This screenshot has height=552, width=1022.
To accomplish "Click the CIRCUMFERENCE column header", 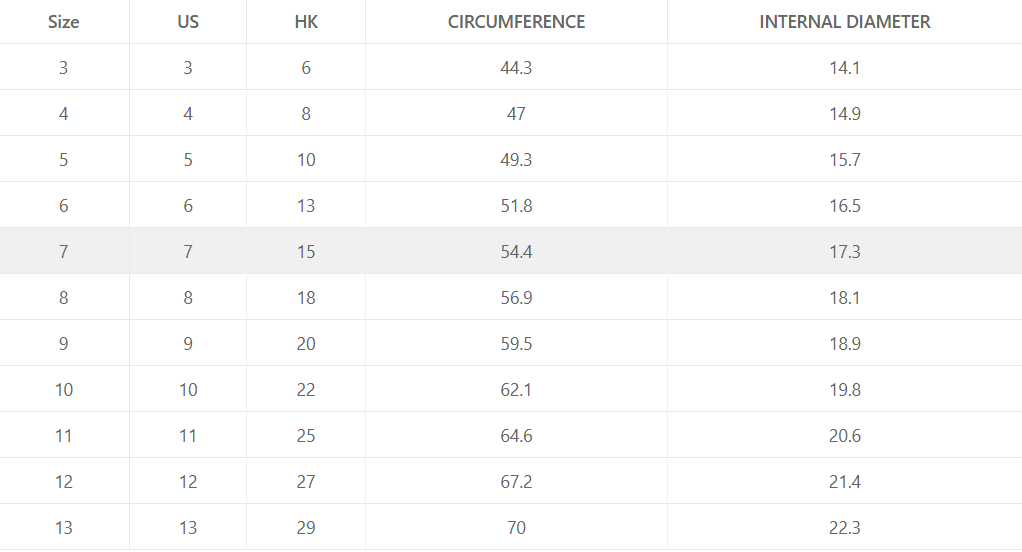I will [x=516, y=22].
